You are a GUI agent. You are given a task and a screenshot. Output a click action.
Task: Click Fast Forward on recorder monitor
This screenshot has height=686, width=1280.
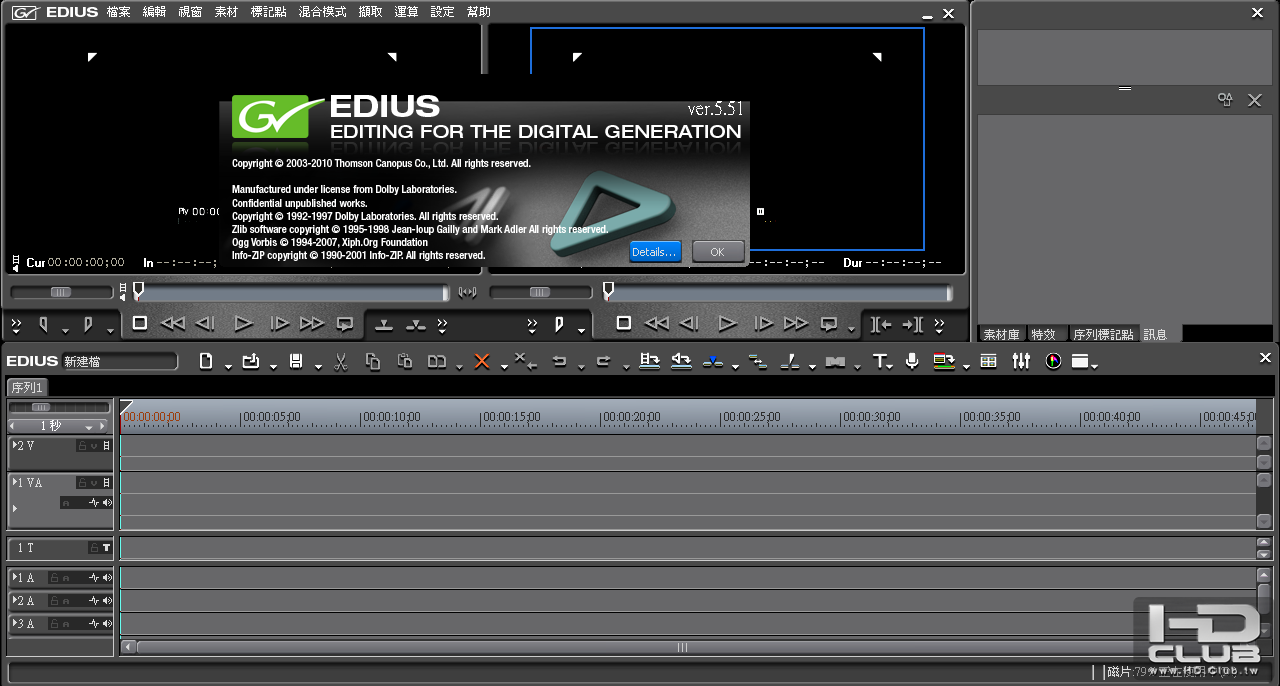point(796,323)
